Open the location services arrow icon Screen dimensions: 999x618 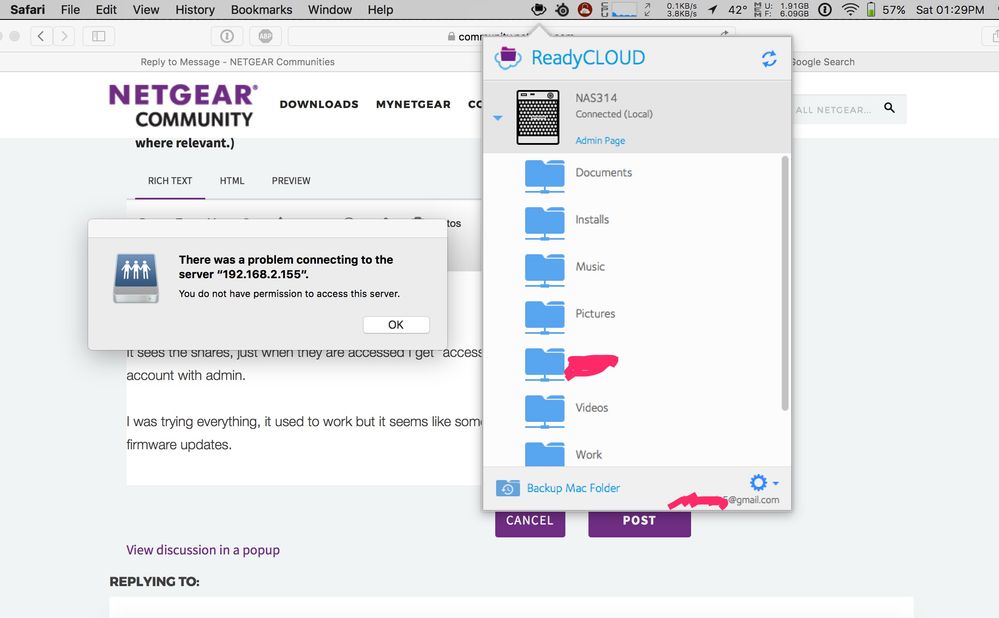click(713, 10)
